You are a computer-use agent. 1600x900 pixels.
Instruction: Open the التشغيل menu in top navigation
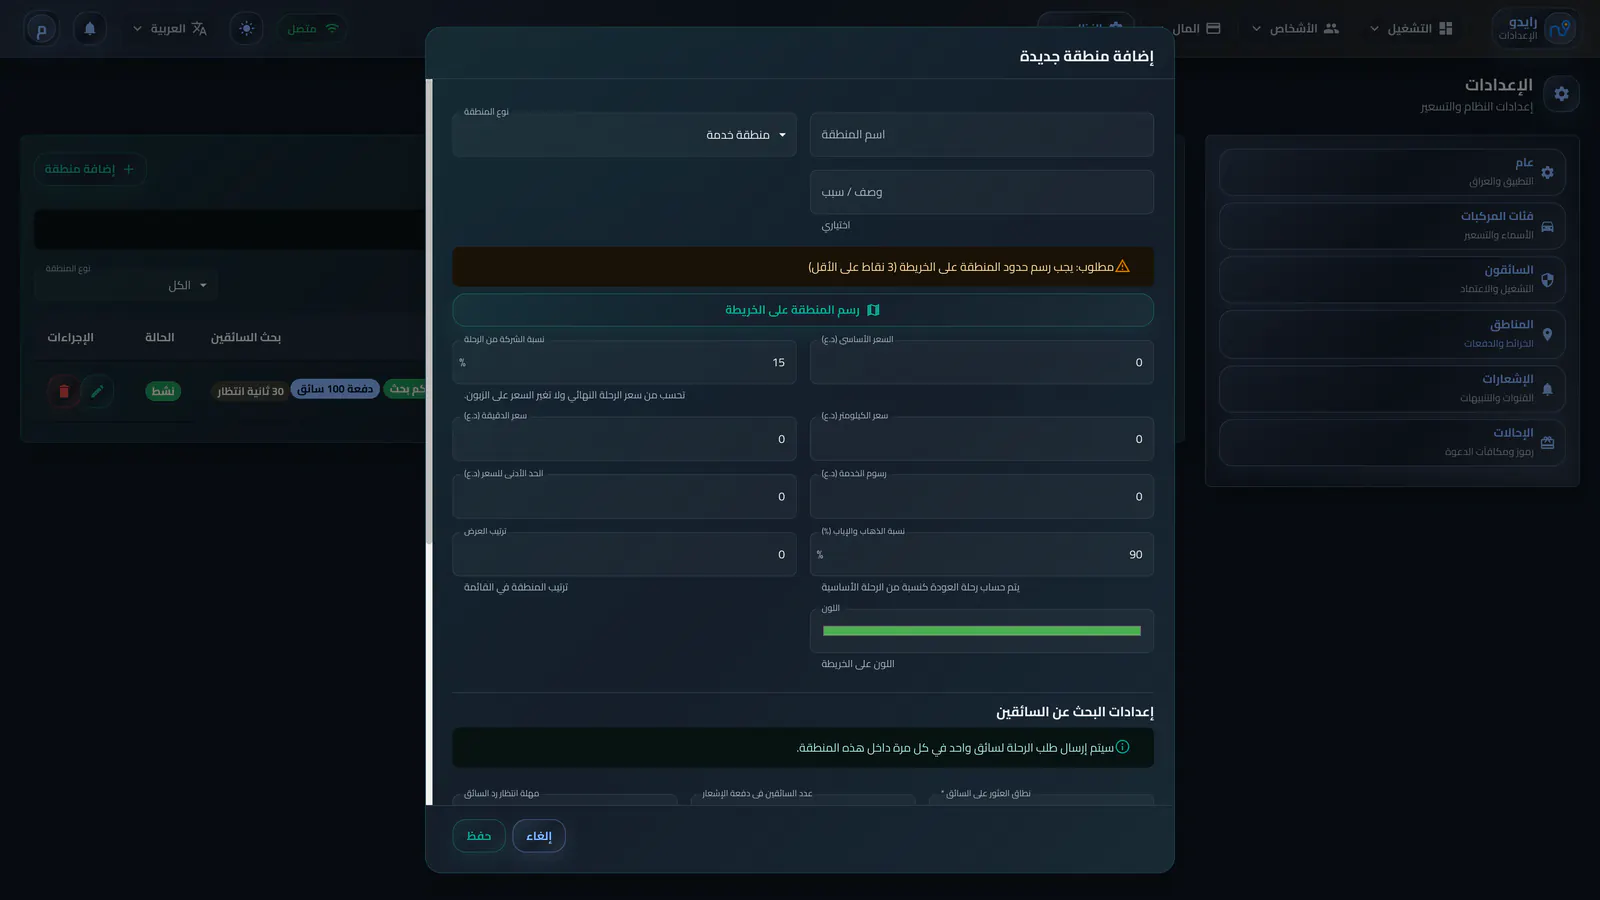[1411, 29]
